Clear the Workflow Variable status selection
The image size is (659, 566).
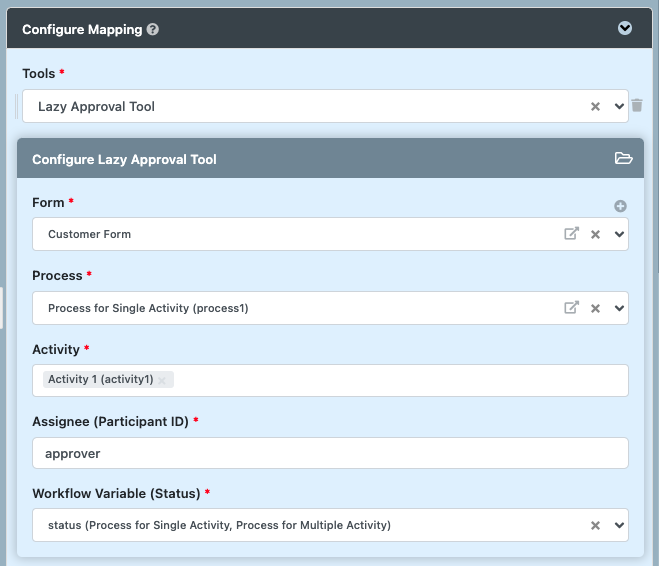coord(595,525)
